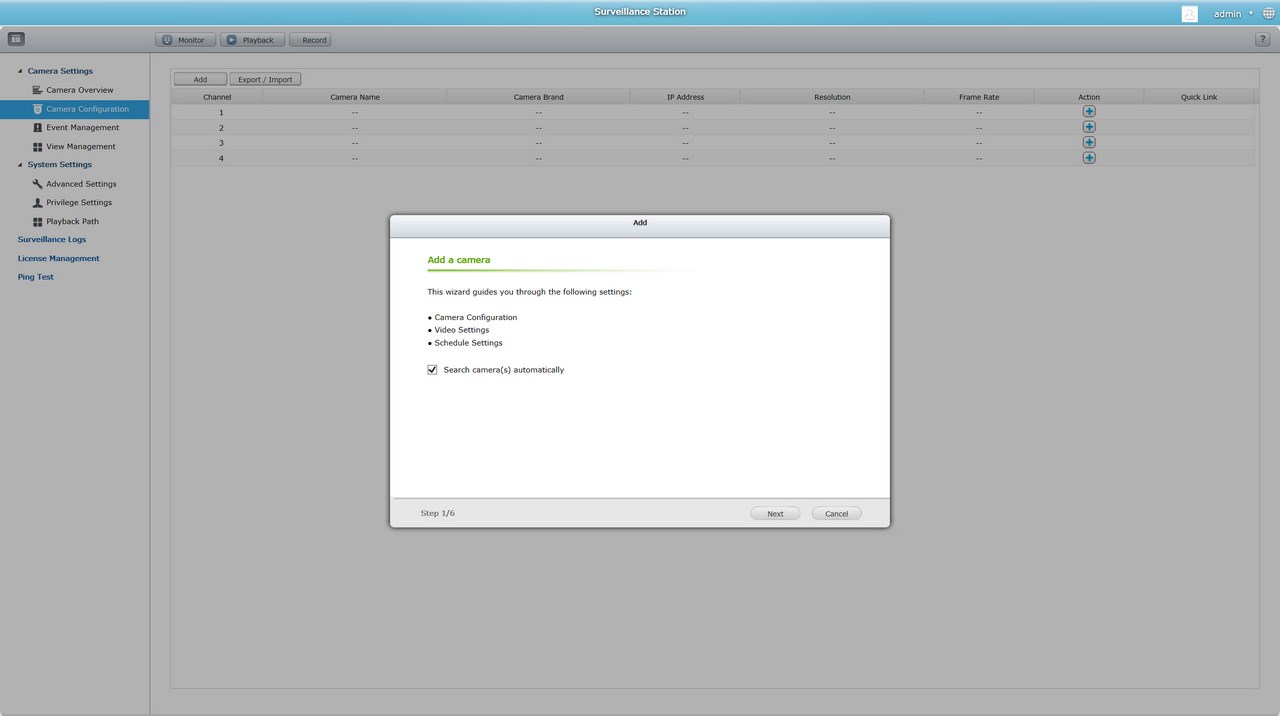The width and height of the screenshot is (1280, 716).
Task: Click the Add a camera heading
Action: [459, 260]
